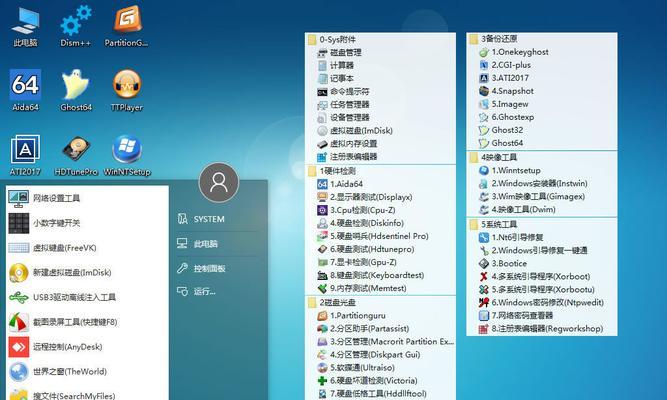Launch 8.注册表编辑器(Regworkshop)

(542, 329)
